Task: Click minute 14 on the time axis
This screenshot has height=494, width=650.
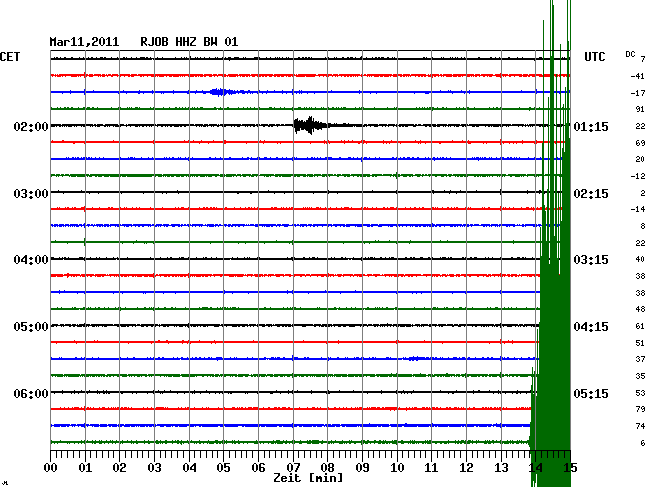Action: tap(536, 468)
